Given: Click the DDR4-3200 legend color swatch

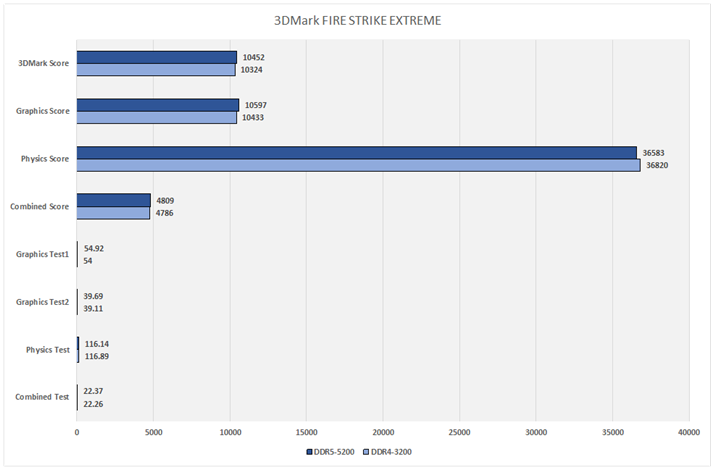Looking at the screenshot, I should [x=366, y=452].
